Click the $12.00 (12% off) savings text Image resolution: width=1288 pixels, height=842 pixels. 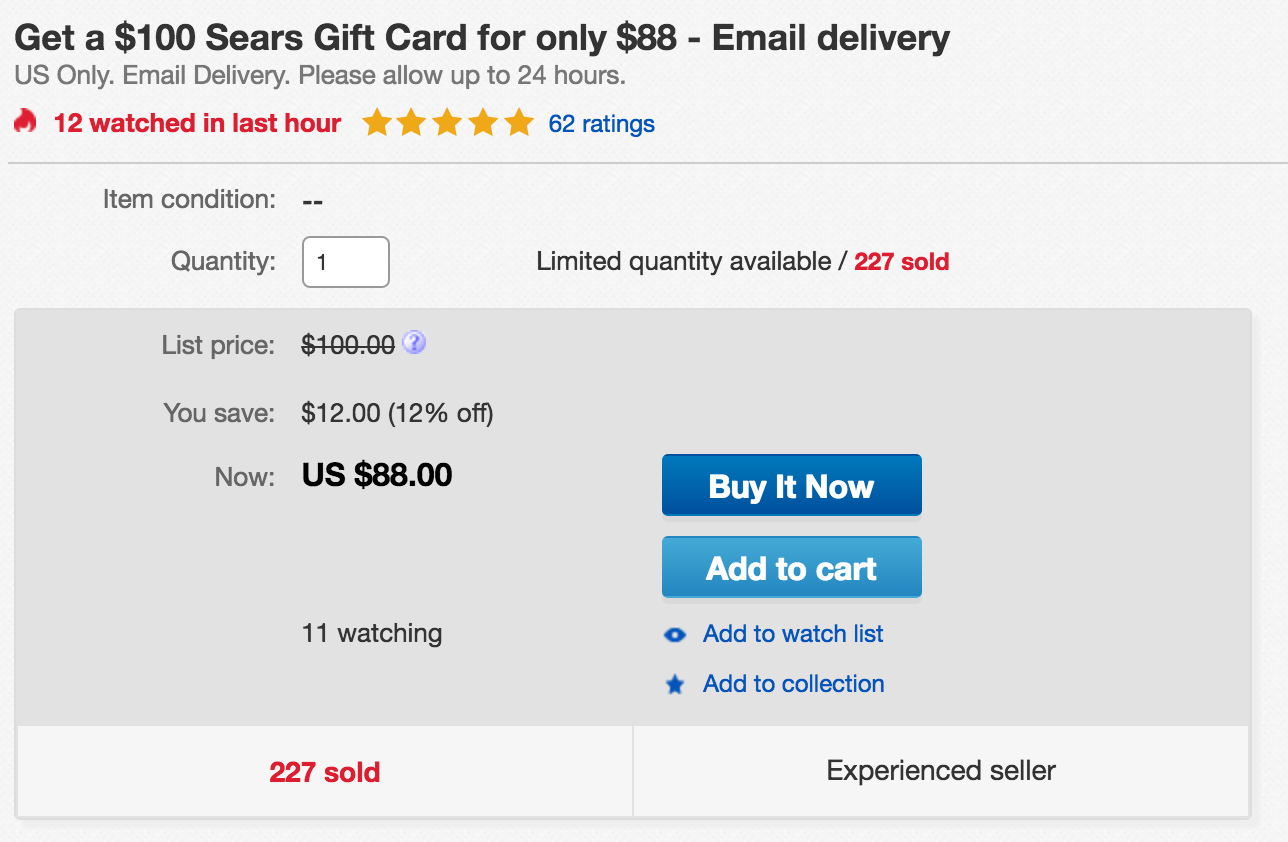pyautogui.click(x=397, y=413)
